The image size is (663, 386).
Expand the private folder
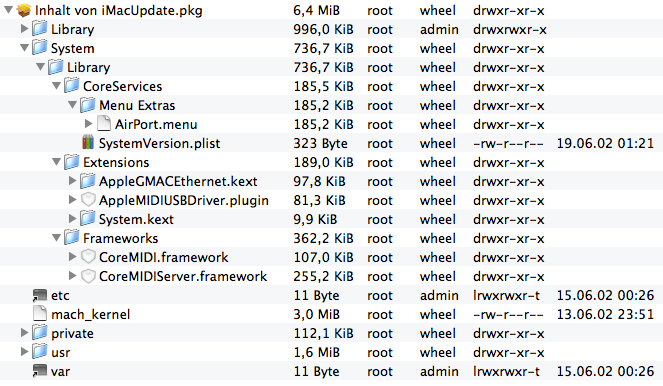pyautogui.click(x=25, y=333)
